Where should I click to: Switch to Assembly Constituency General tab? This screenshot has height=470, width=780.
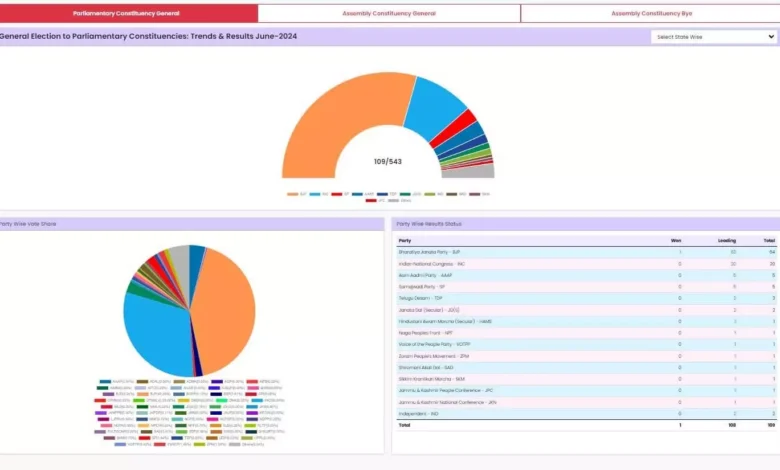tap(389, 13)
